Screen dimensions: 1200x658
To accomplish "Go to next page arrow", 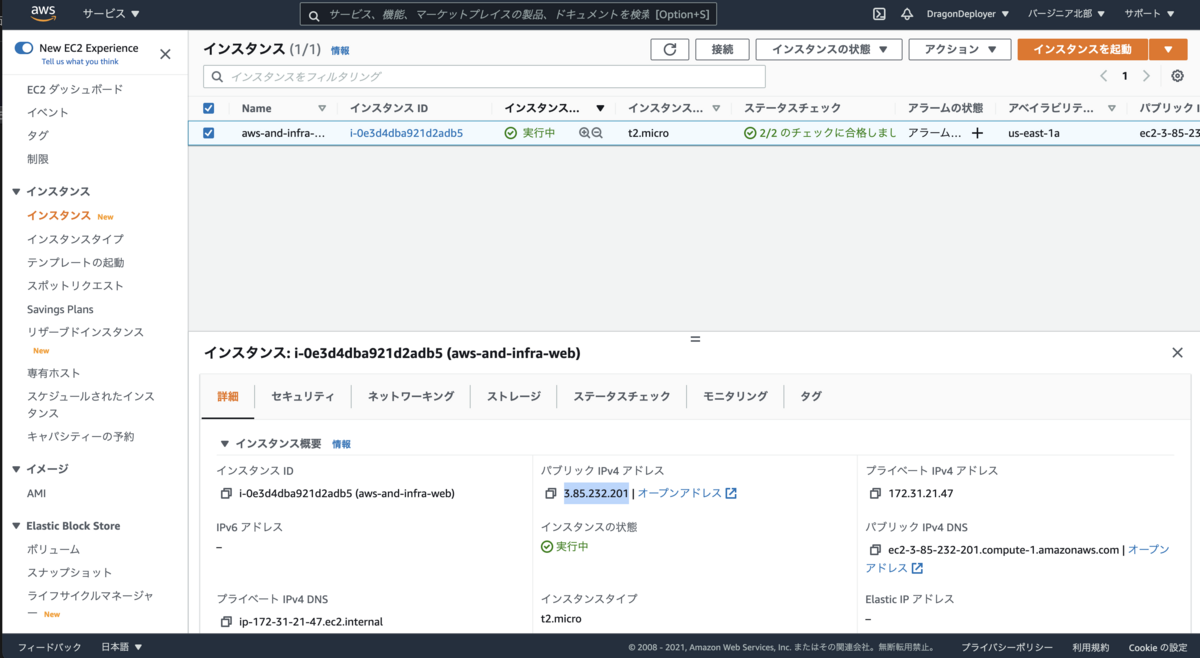I will tap(1146, 76).
